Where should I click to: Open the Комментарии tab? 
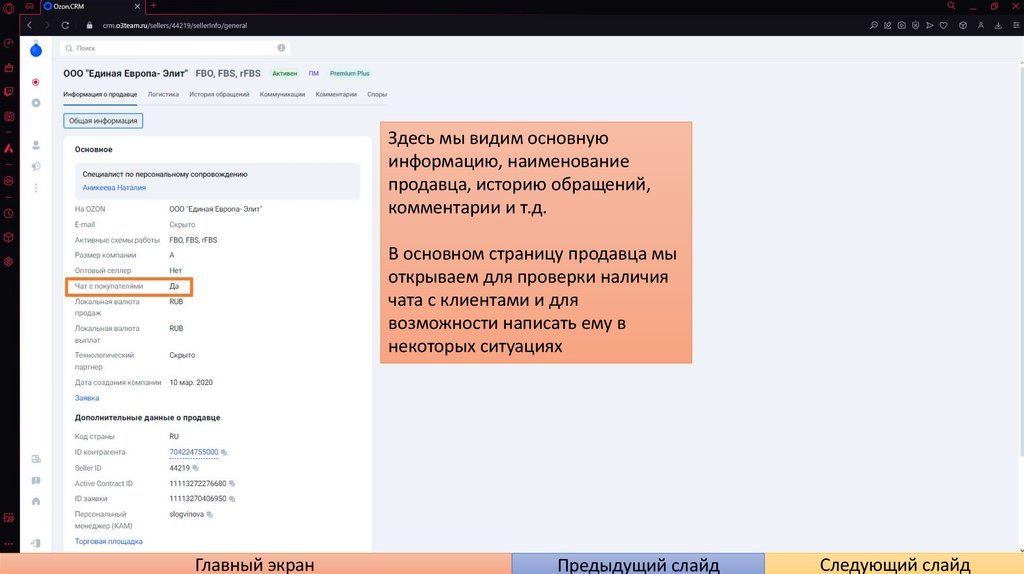336,94
